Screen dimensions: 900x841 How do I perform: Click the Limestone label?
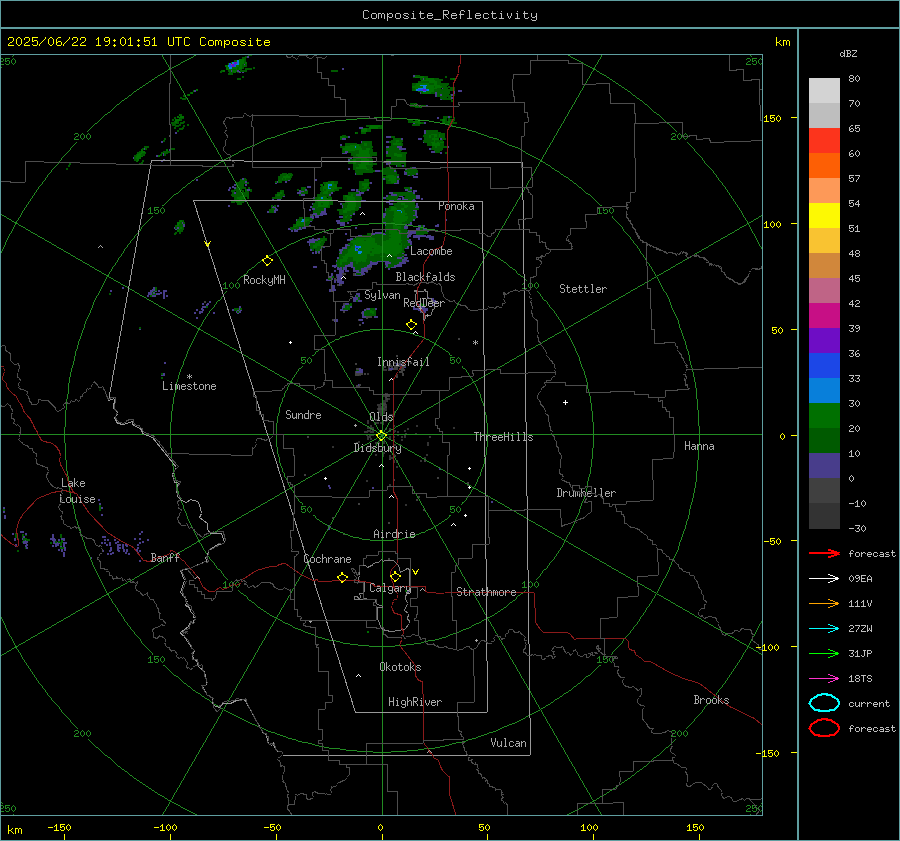pyautogui.click(x=189, y=386)
